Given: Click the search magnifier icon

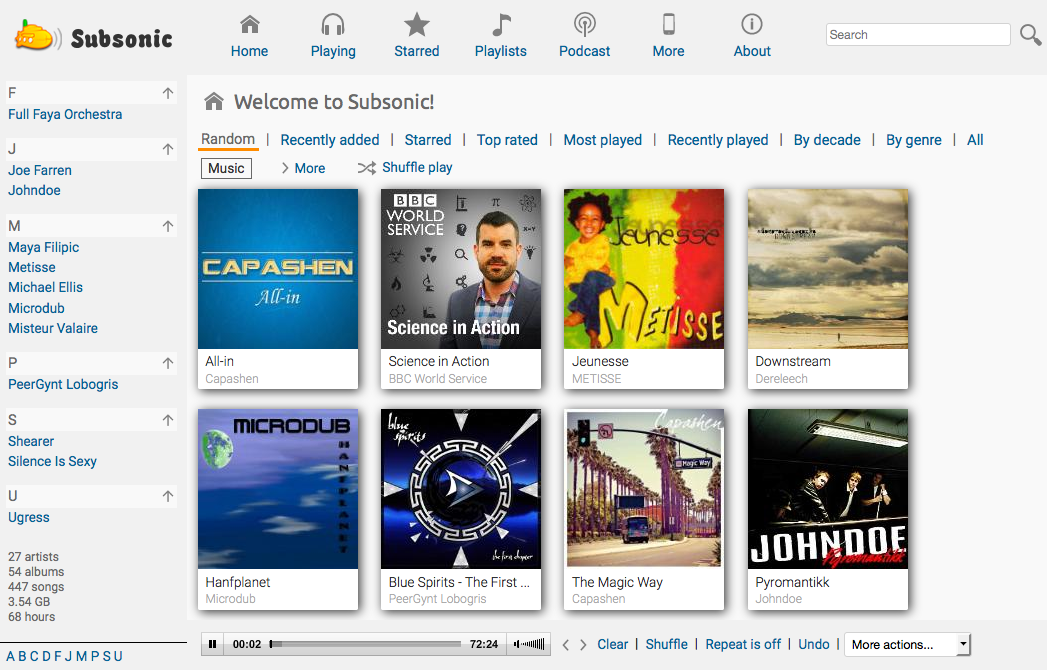Looking at the screenshot, I should click(x=1030, y=35).
